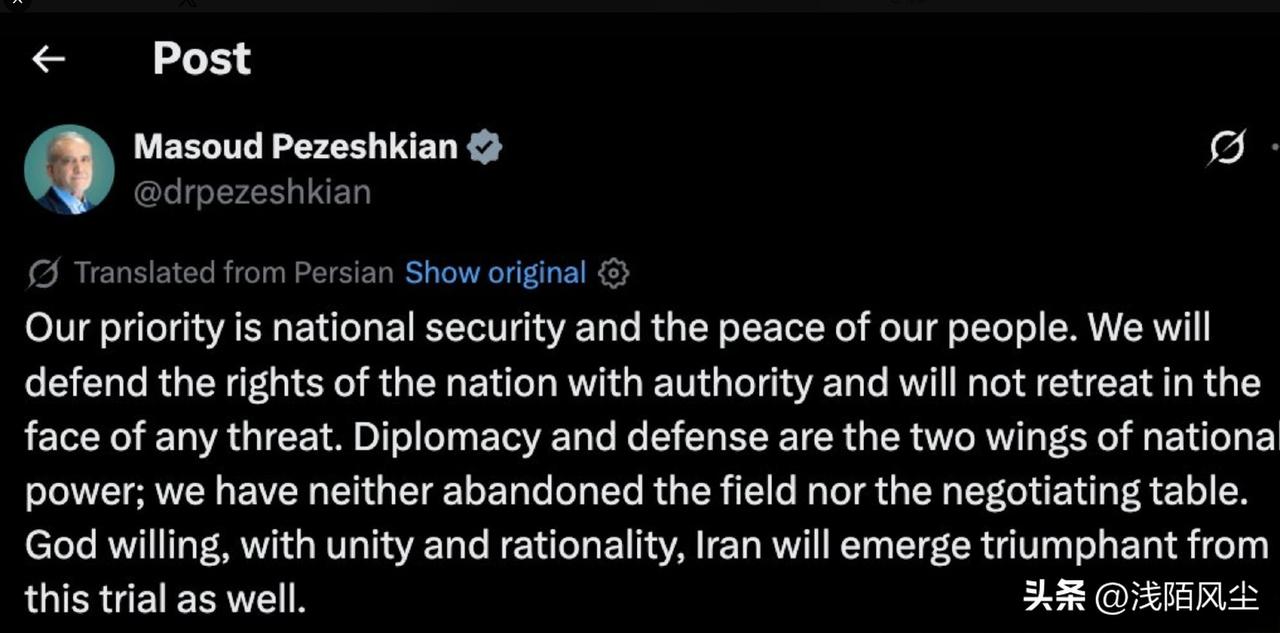Open translation settings gear icon

[x=613, y=273]
